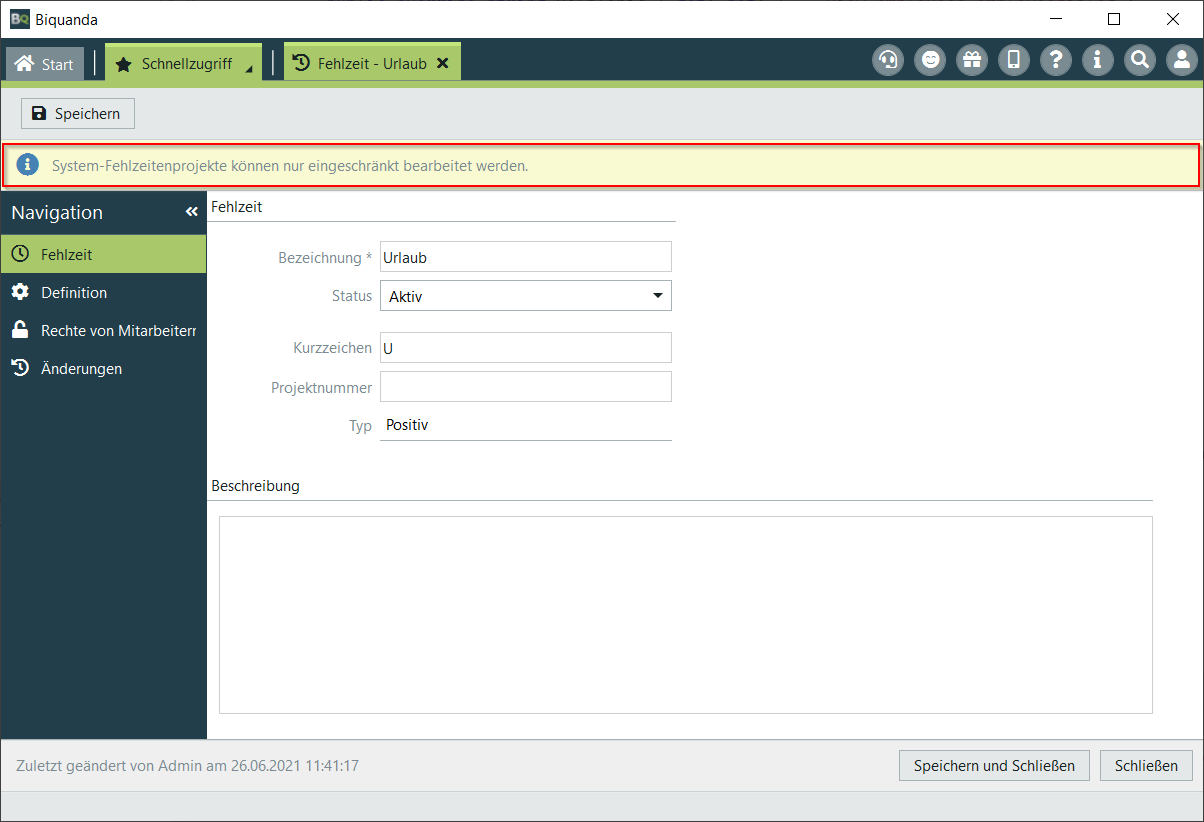Click the question mark help icon
The image size is (1204, 822).
coord(1056,61)
